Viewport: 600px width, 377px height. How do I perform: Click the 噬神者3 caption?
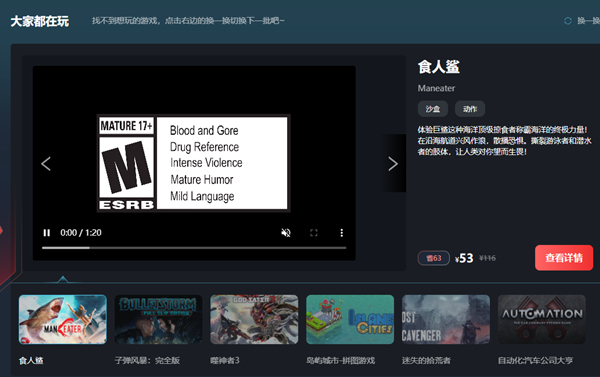click(x=225, y=361)
